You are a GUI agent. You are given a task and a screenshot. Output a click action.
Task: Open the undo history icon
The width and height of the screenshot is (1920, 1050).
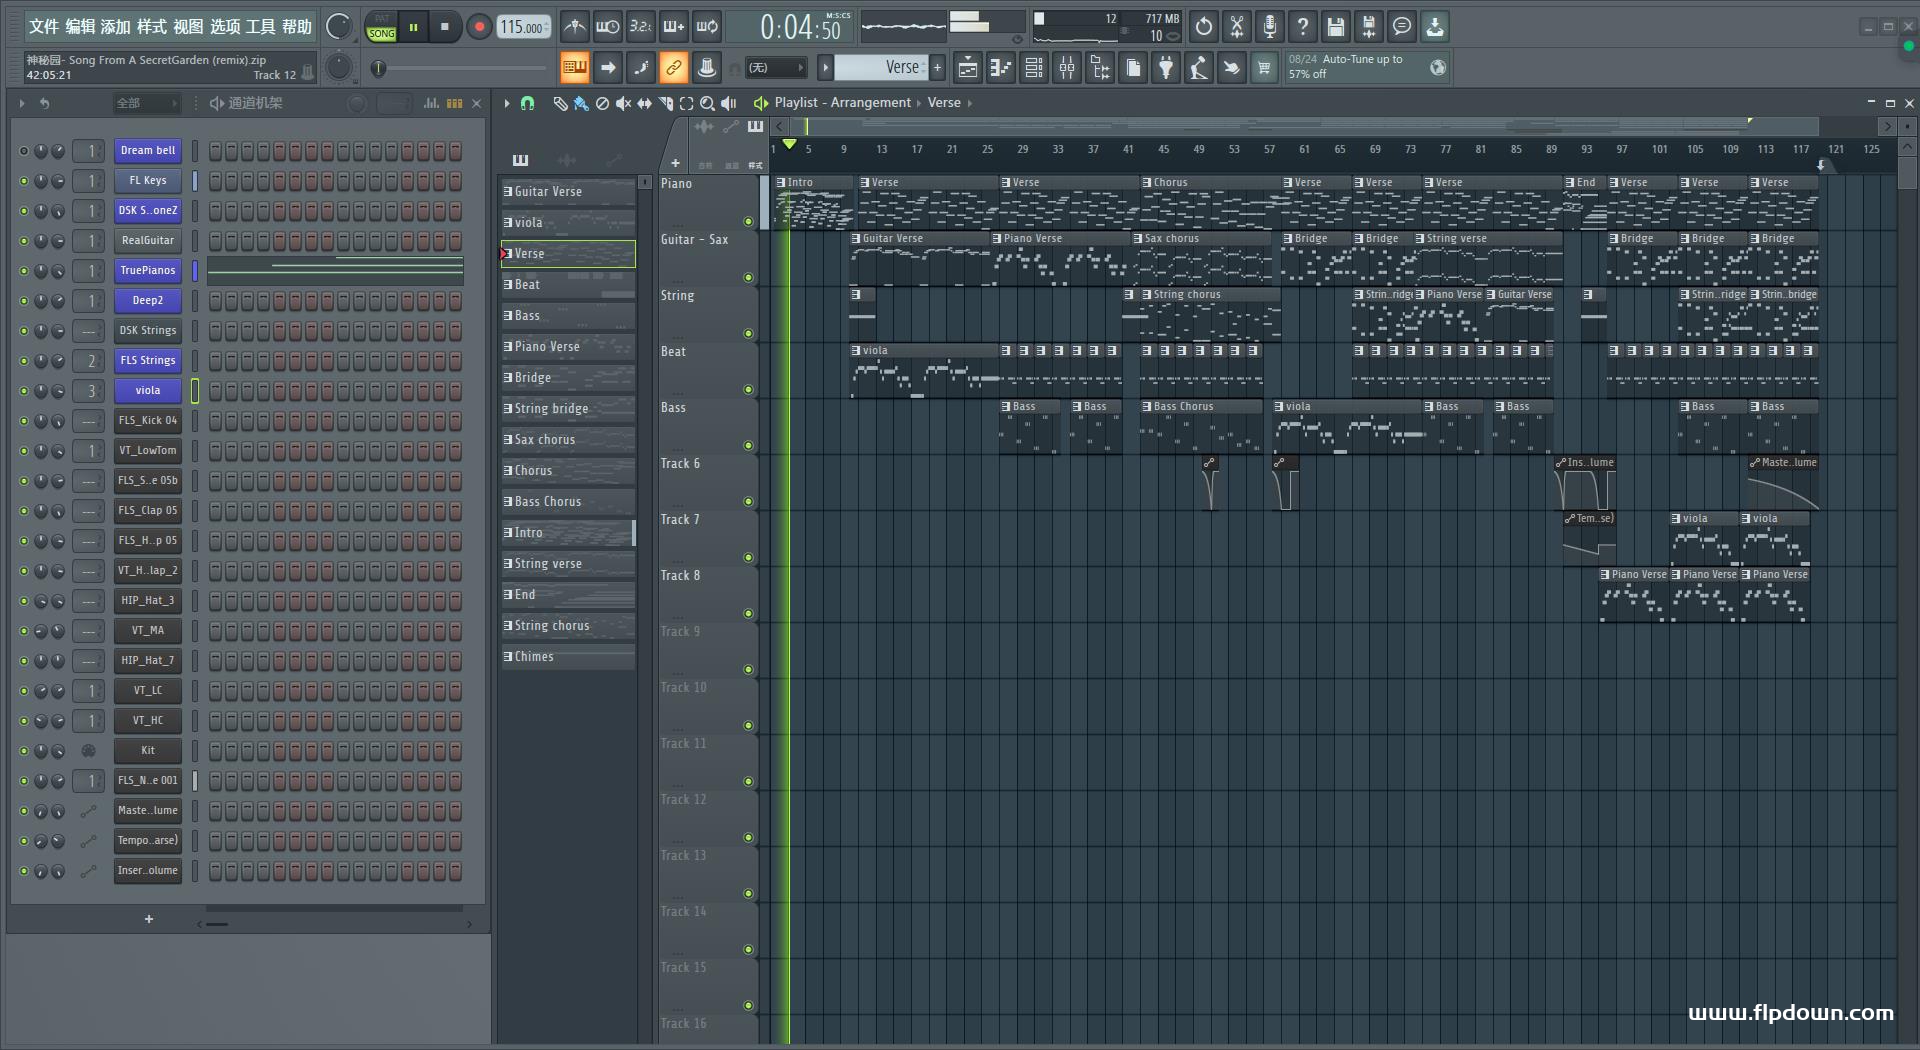pyautogui.click(x=1204, y=27)
